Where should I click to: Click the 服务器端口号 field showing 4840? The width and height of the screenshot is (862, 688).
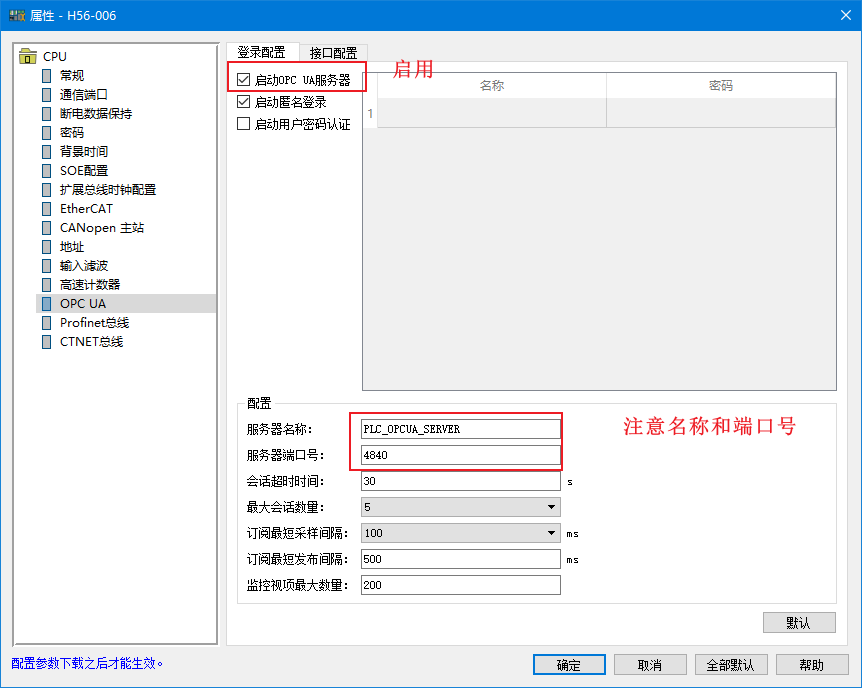click(461, 455)
